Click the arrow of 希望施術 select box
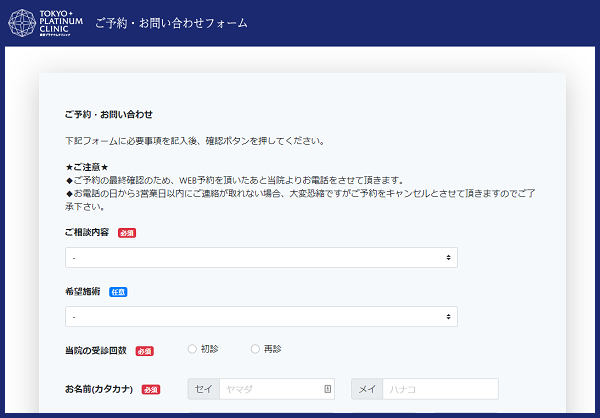 pos(448,316)
